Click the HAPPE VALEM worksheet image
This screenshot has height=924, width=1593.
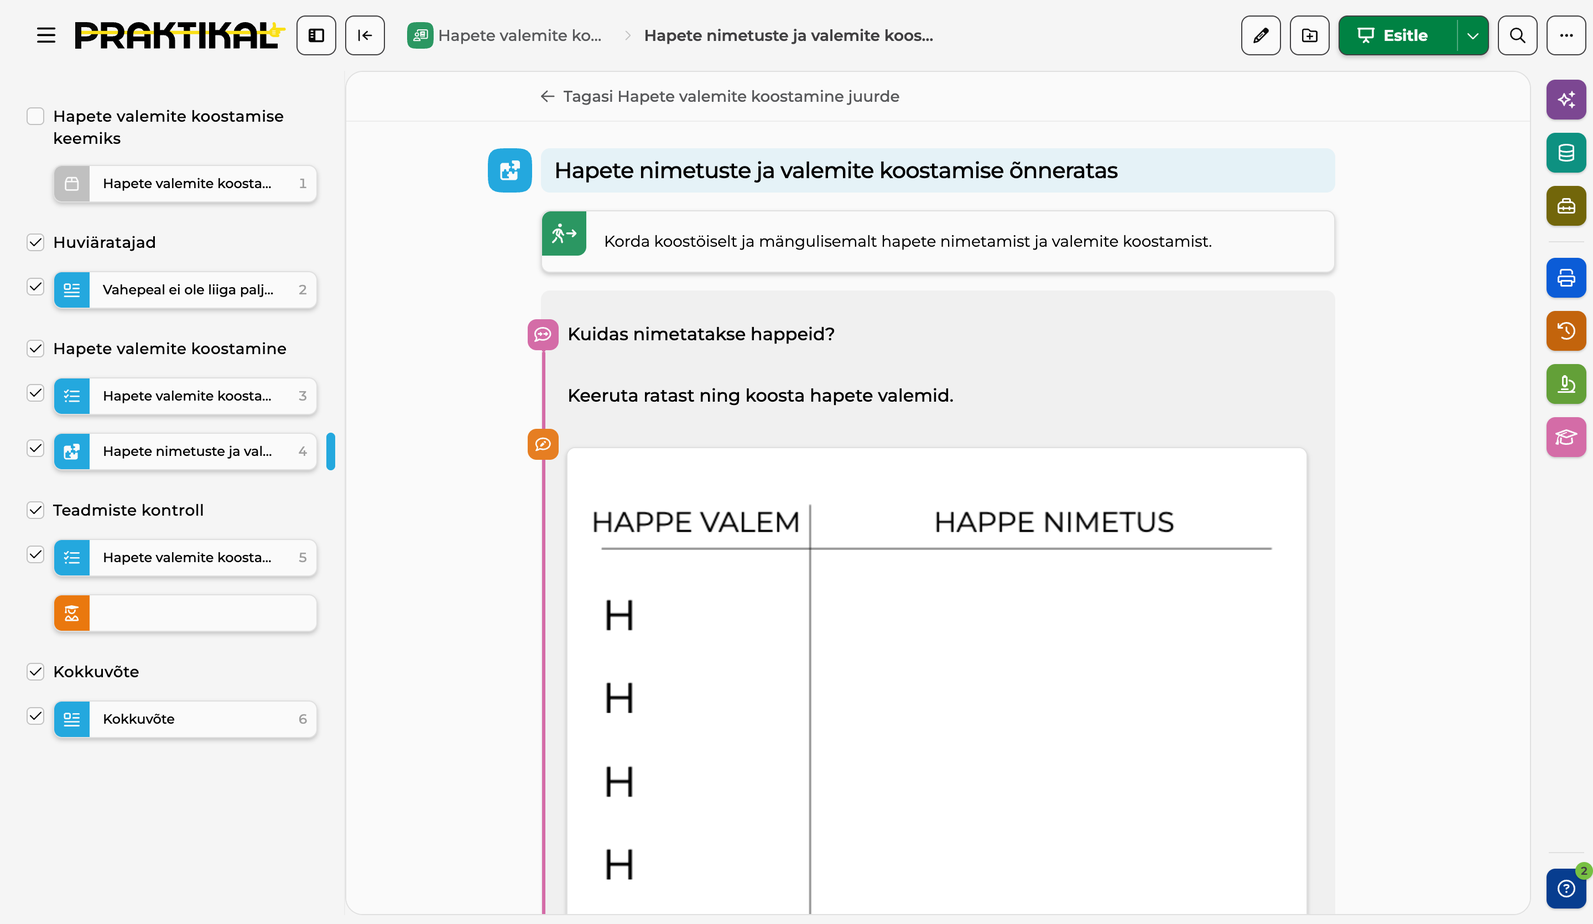[937, 681]
